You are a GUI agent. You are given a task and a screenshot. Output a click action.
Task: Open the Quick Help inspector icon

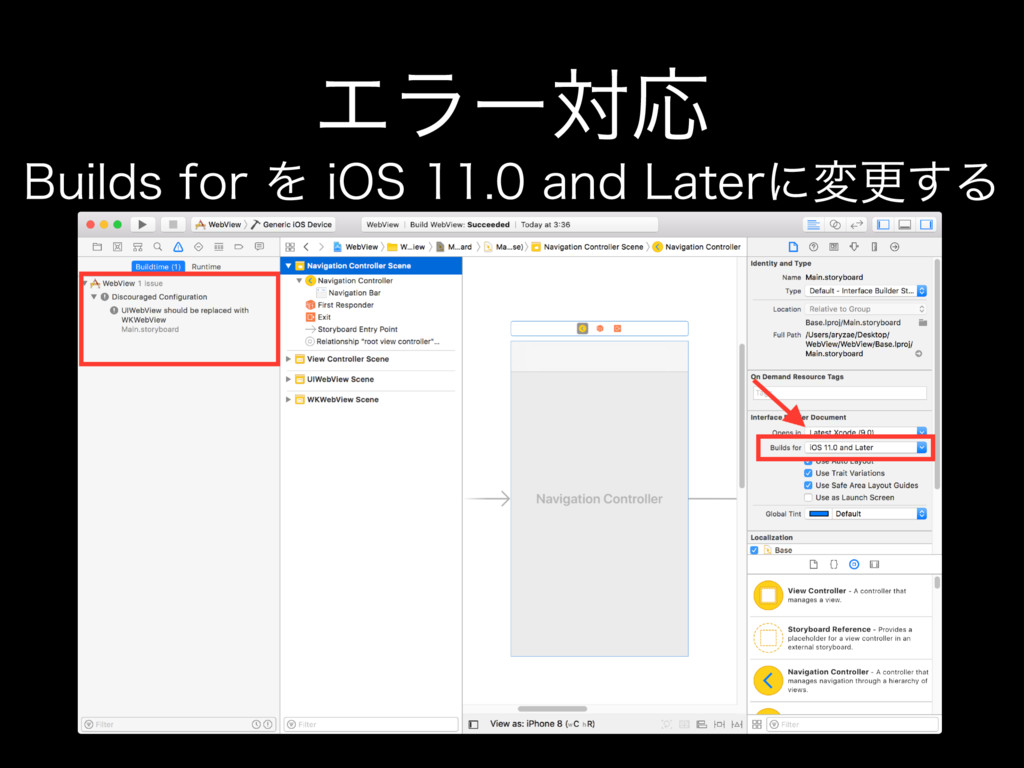pos(814,247)
